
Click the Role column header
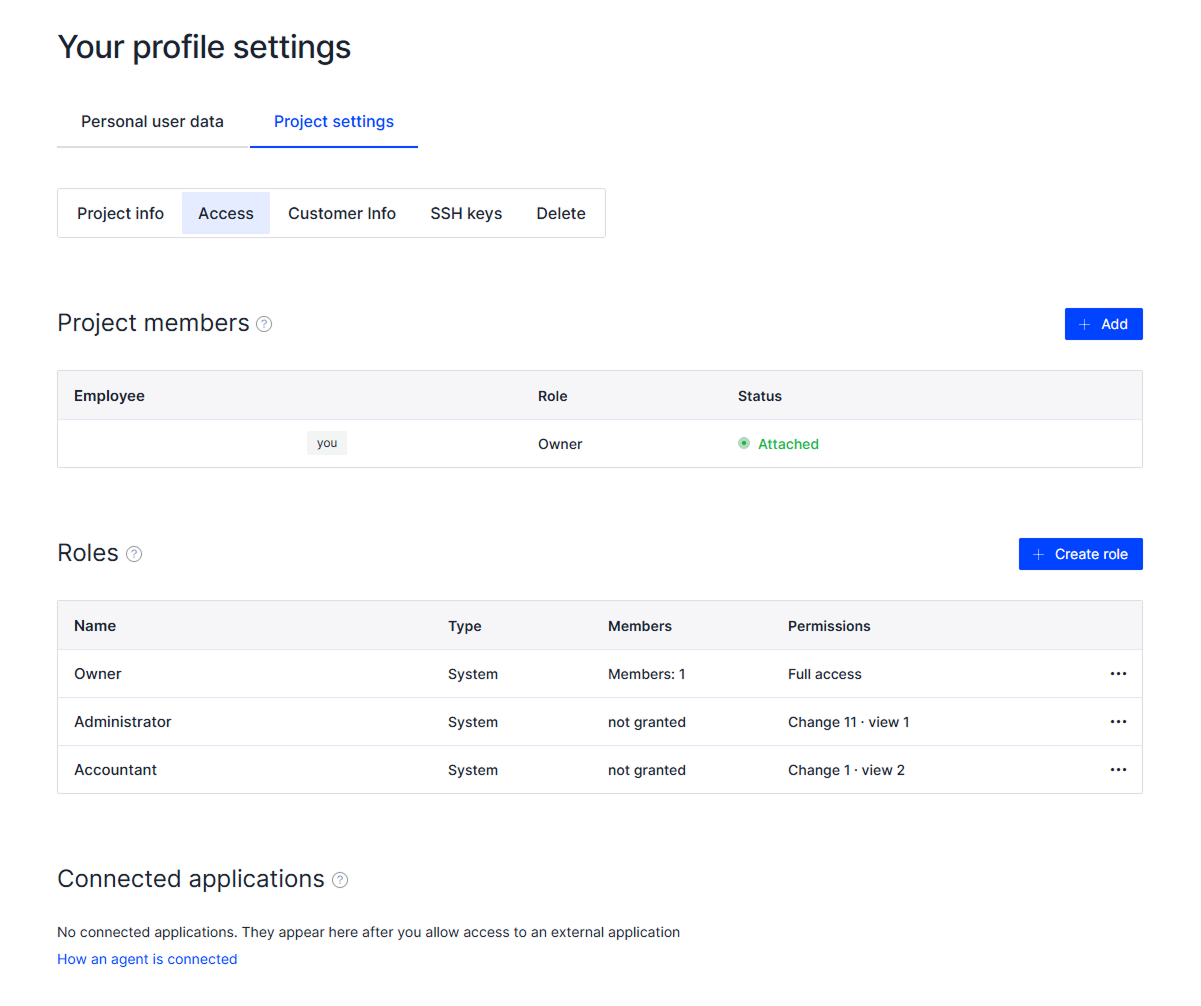(x=552, y=396)
